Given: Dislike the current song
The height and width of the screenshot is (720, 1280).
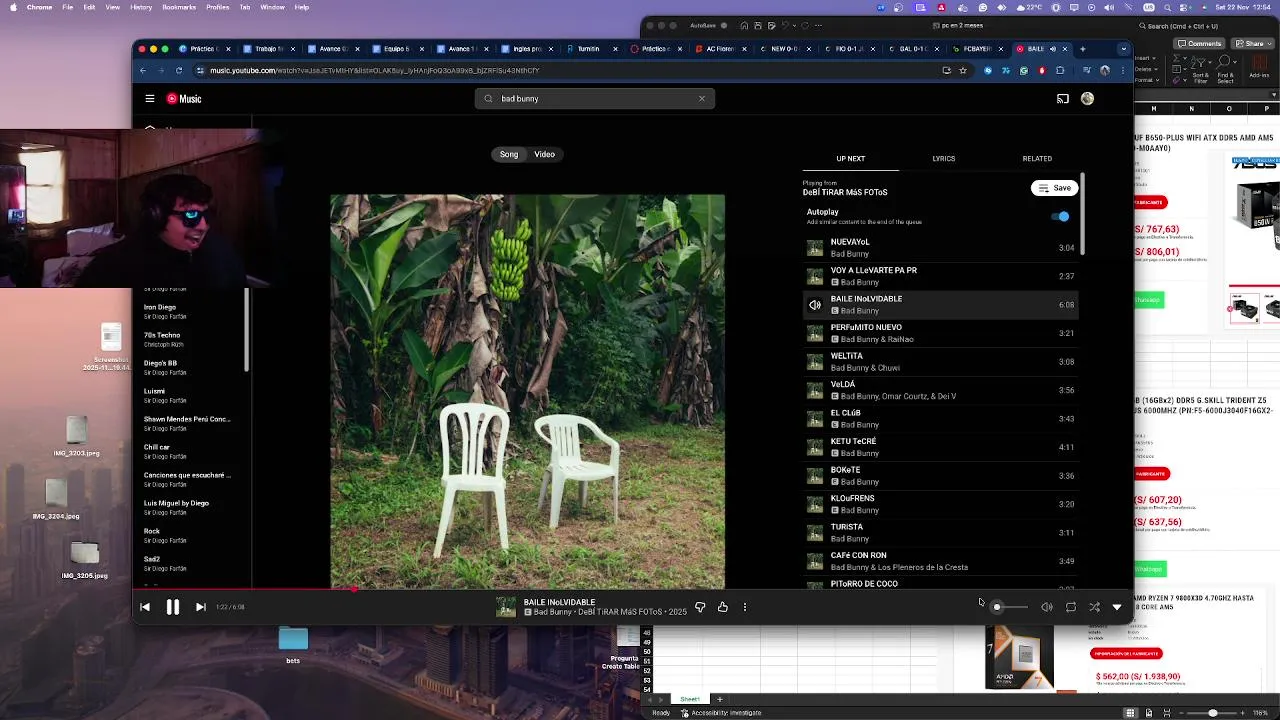Looking at the screenshot, I should point(700,607).
